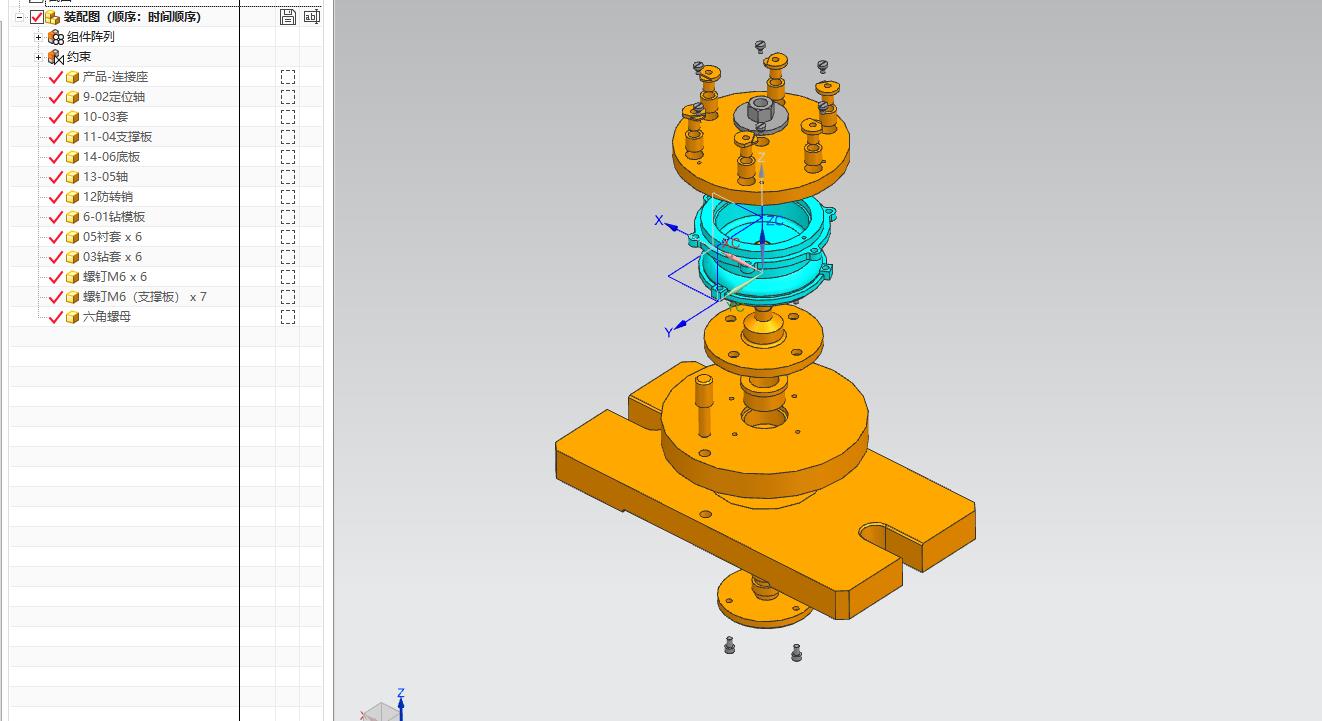Image resolution: width=1322 pixels, height=721 pixels.
Task: Uncheck the 装配图 root assembly checkbox
Action: (x=37, y=17)
